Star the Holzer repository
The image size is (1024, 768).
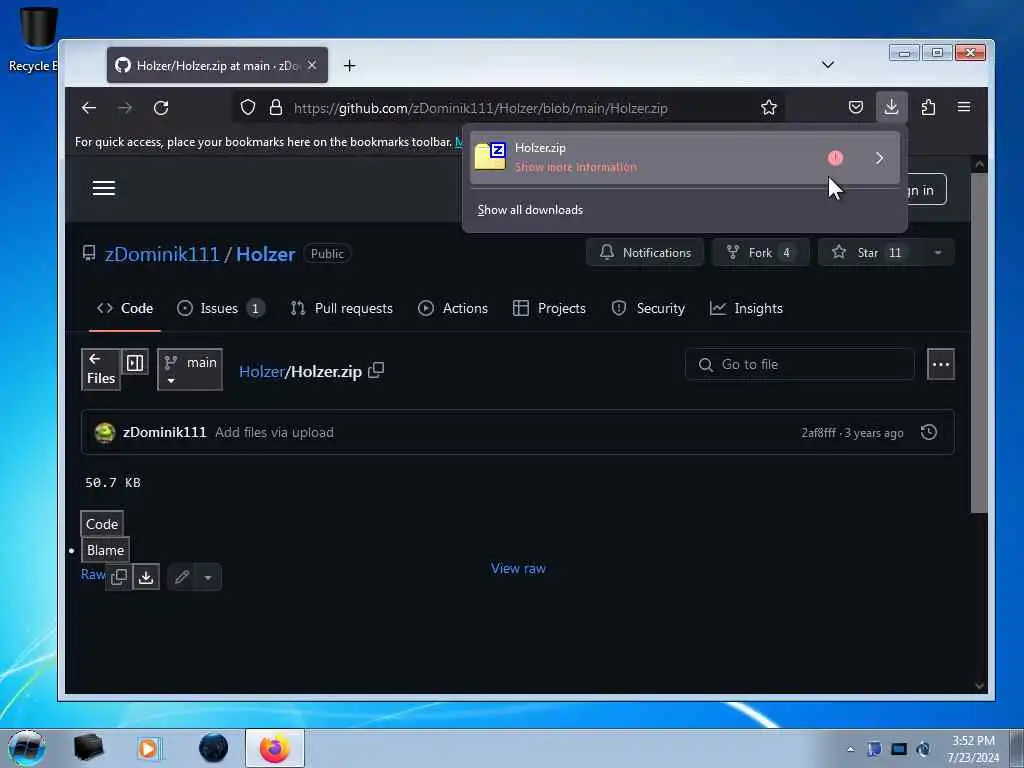coord(869,253)
